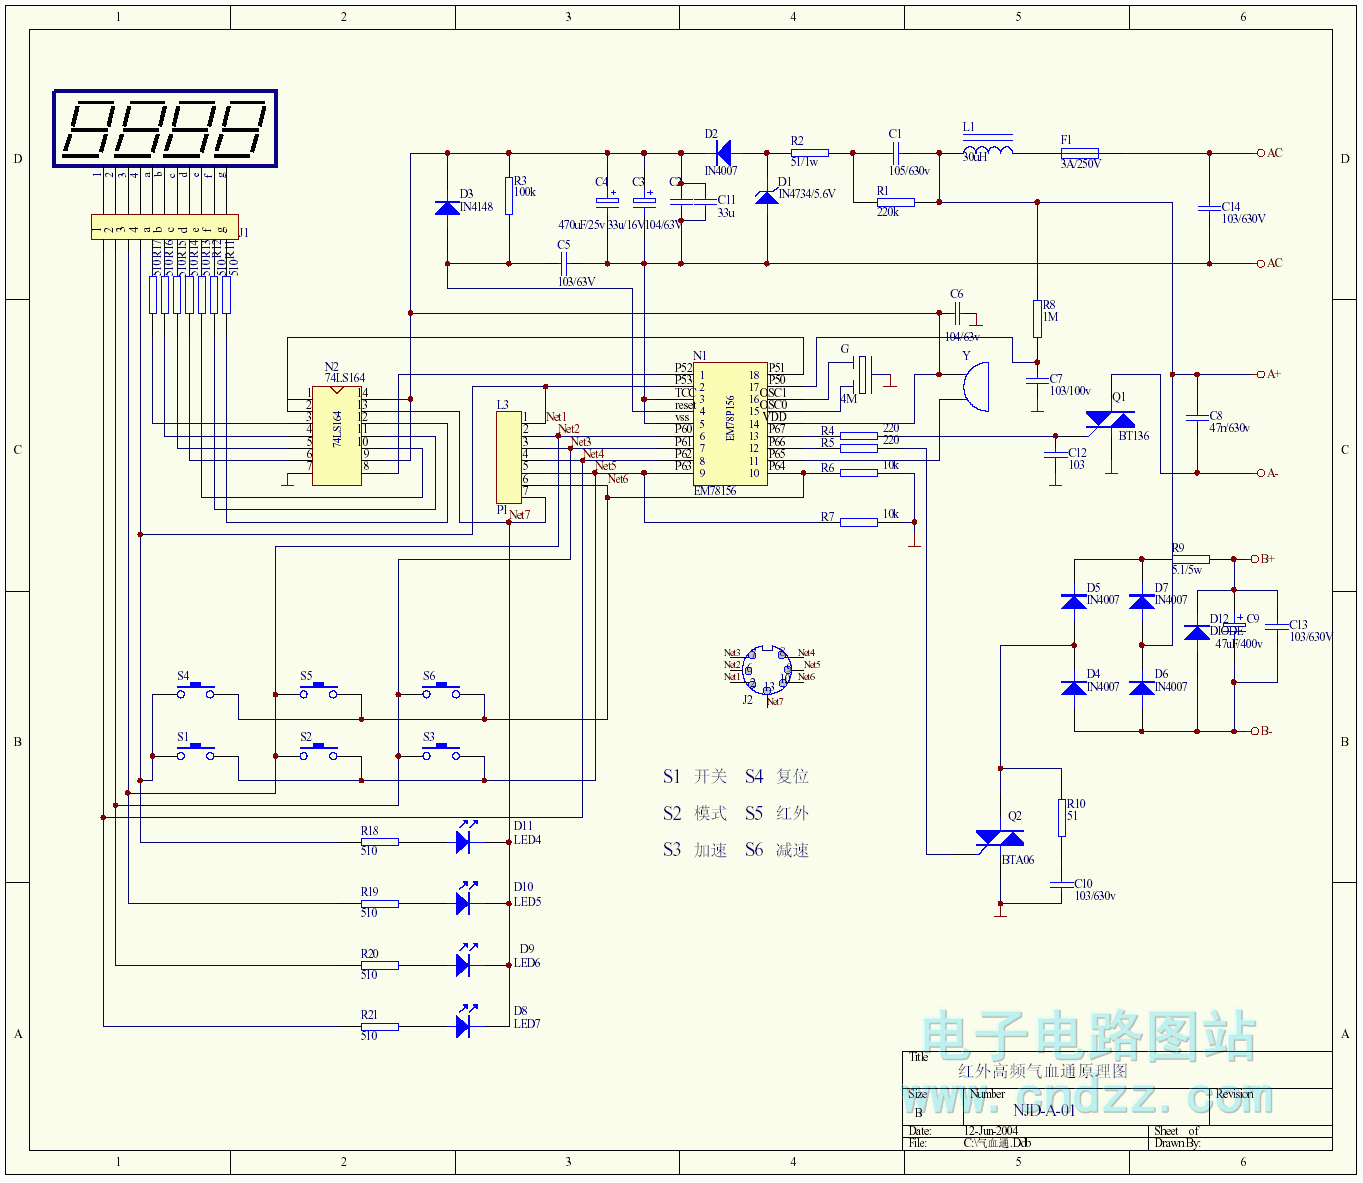The height and width of the screenshot is (1183, 1363).
Task: Click the C14 103/630V capacitor symbol
Action: point(1209,208)
